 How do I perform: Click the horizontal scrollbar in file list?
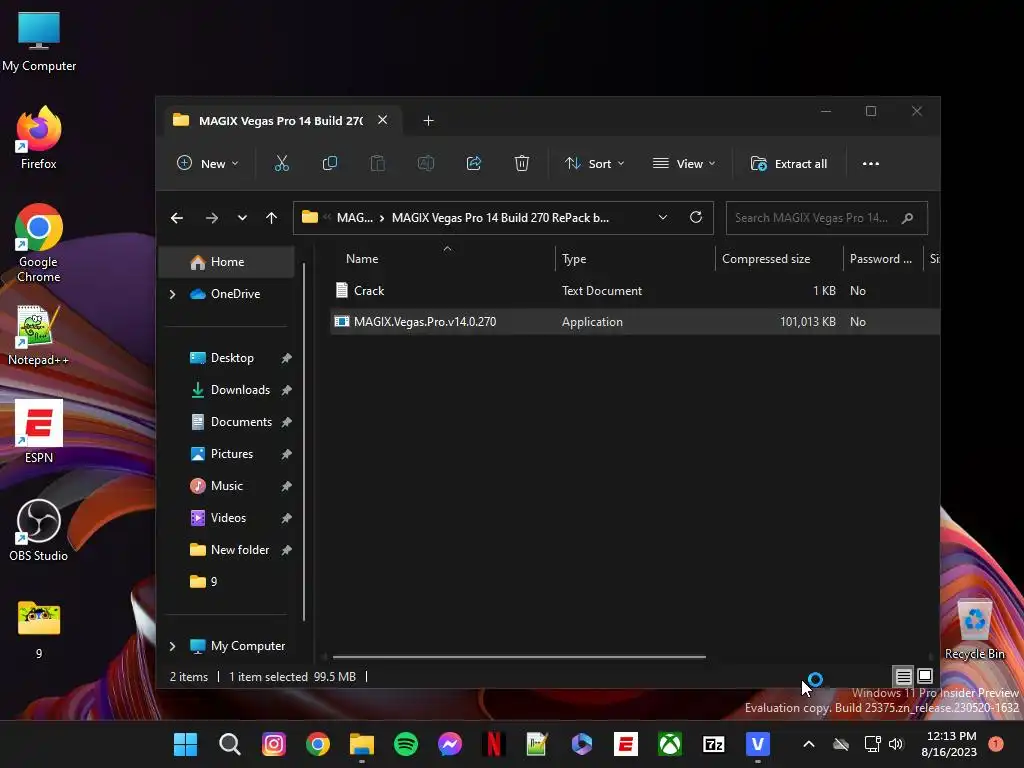(519, 657)
